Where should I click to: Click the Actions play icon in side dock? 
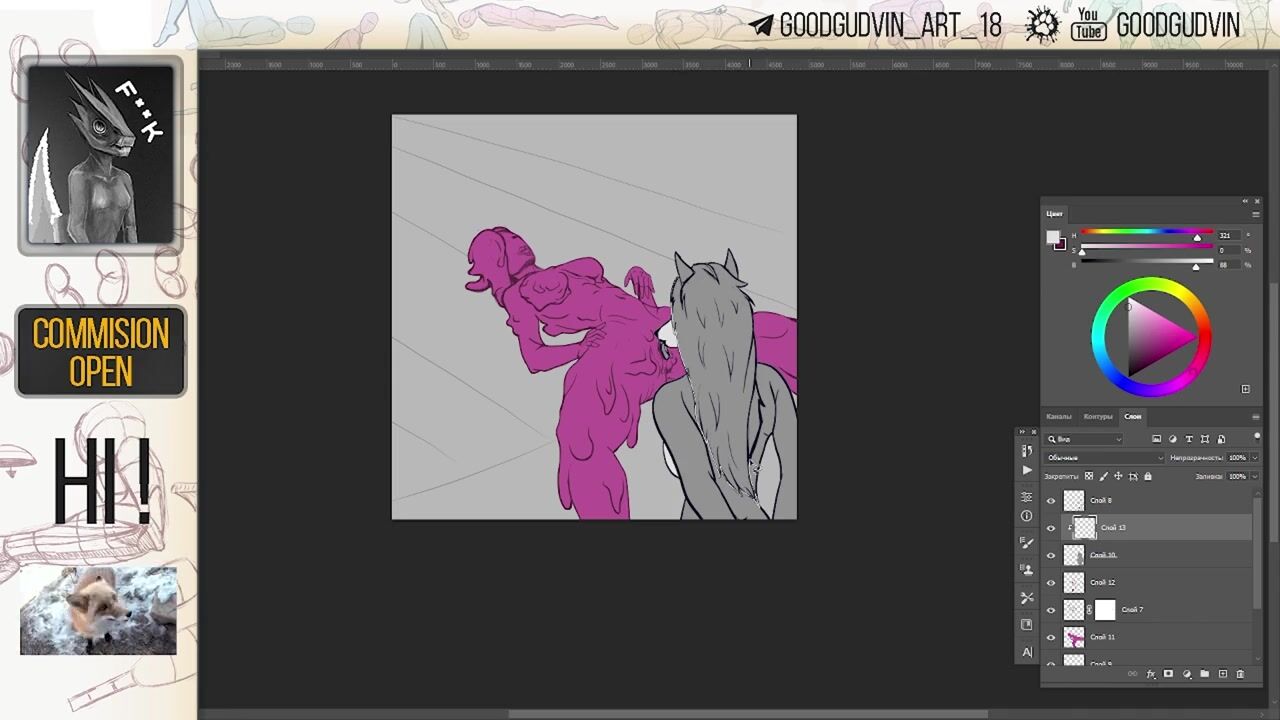[1027, 470]
